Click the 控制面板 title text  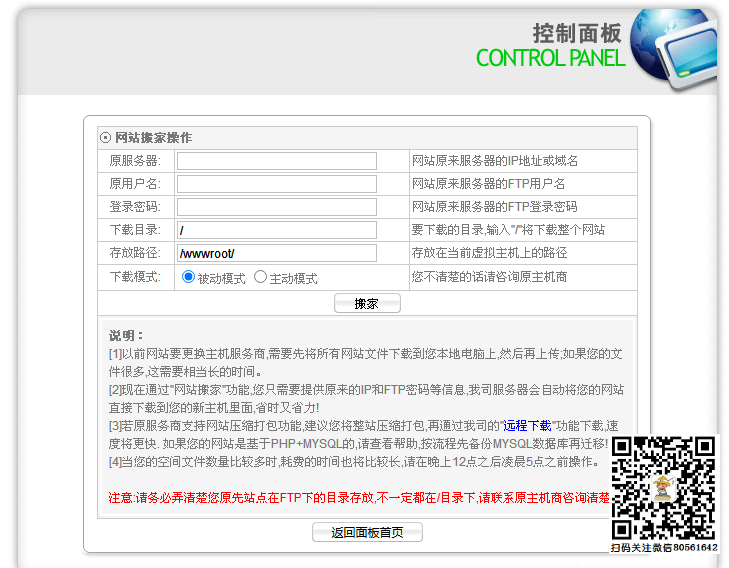(x=577, y=31)
